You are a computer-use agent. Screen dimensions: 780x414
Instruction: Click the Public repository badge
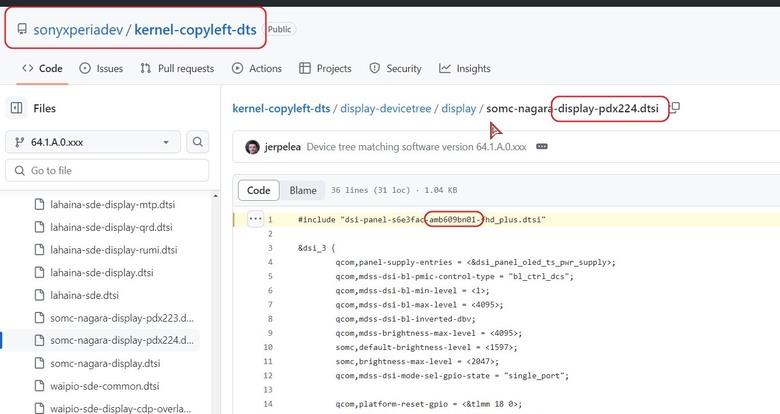279,29
